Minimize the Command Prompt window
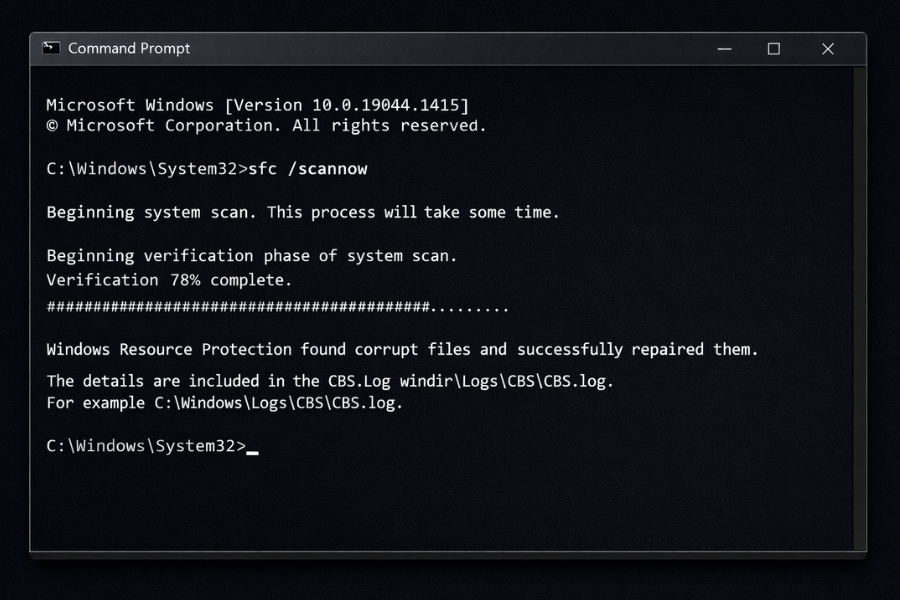This screenshot has height=600, width=900. pos(724,48)
